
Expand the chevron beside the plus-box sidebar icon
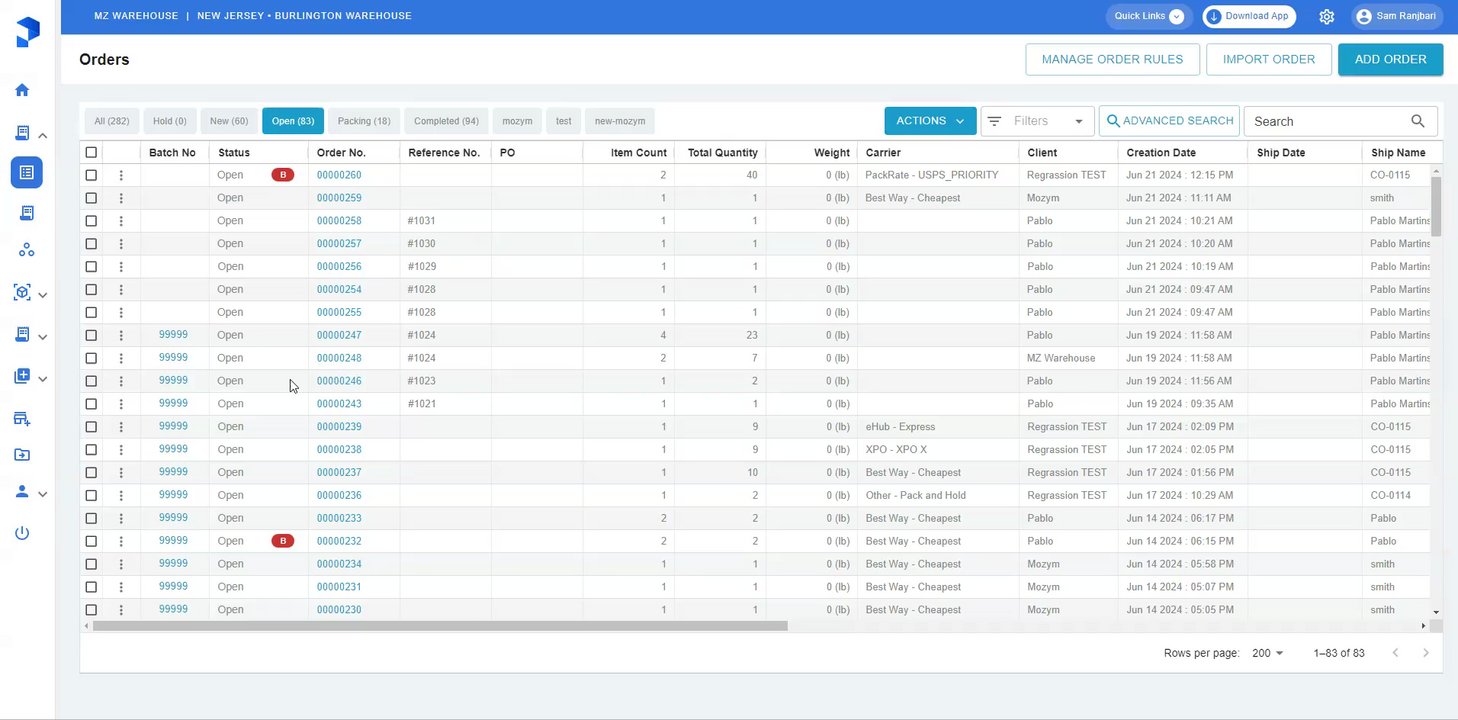(x=43, y=379)
